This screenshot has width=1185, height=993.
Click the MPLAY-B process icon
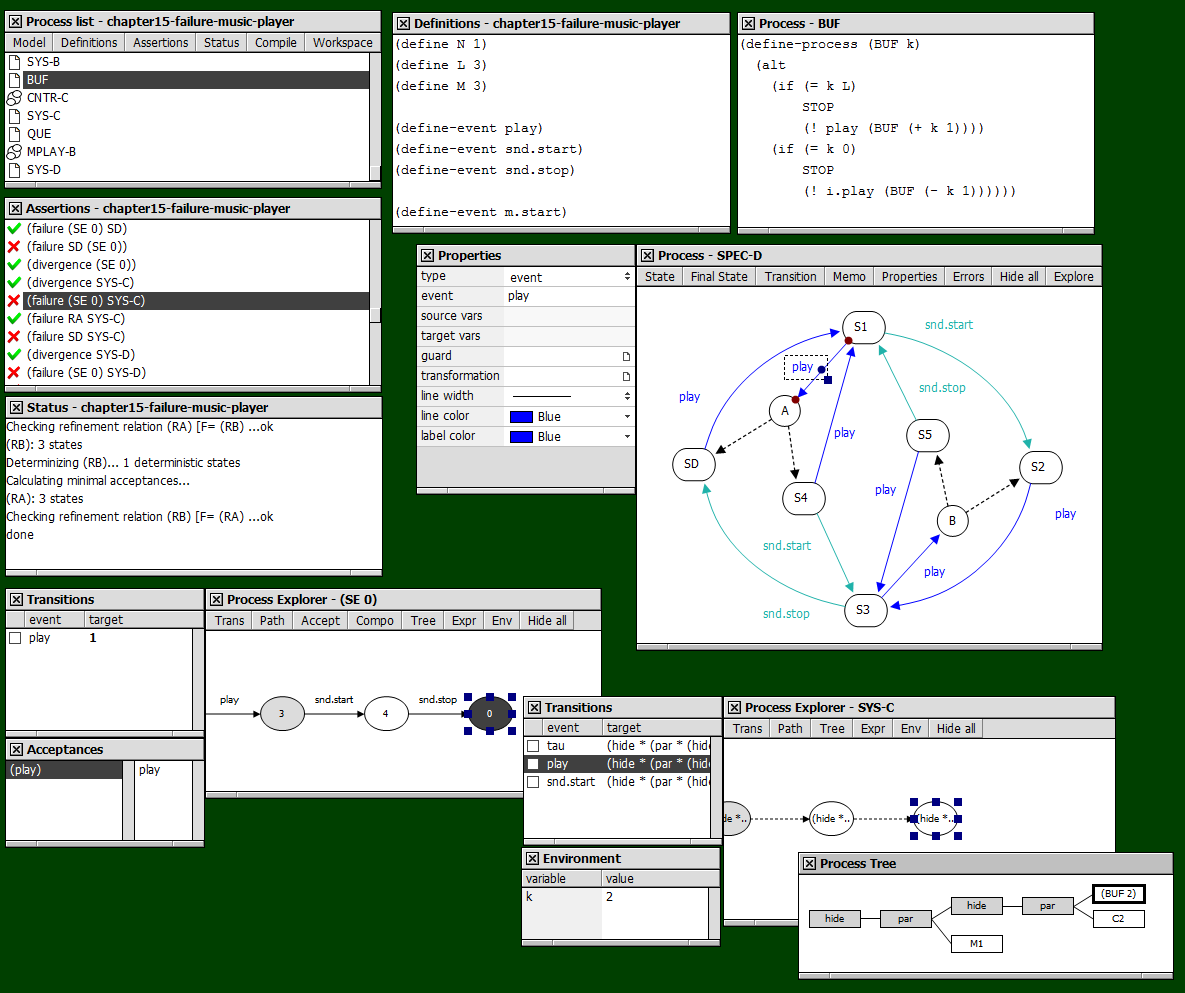[14, 152]
